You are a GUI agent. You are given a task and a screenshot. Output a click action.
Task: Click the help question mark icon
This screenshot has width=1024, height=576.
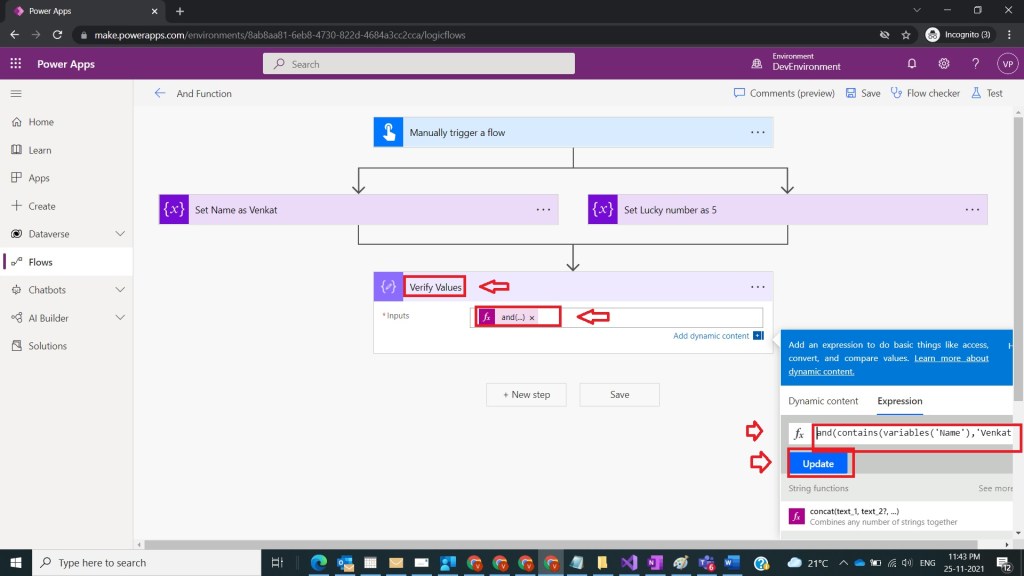[x=975, y=64]
